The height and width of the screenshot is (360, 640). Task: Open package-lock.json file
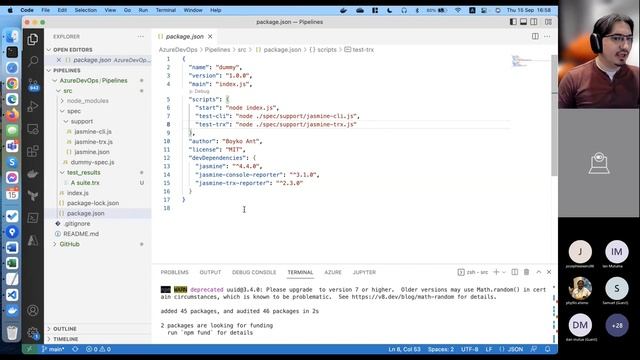point(93,203)
